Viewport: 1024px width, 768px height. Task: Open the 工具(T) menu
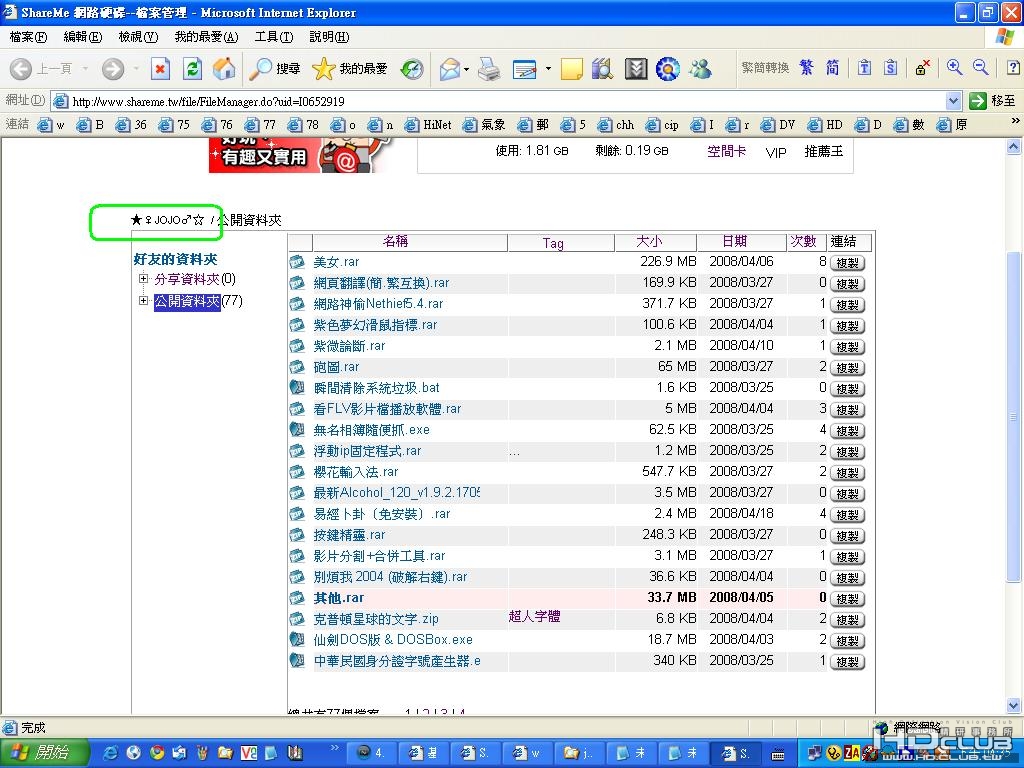point(273,37)
